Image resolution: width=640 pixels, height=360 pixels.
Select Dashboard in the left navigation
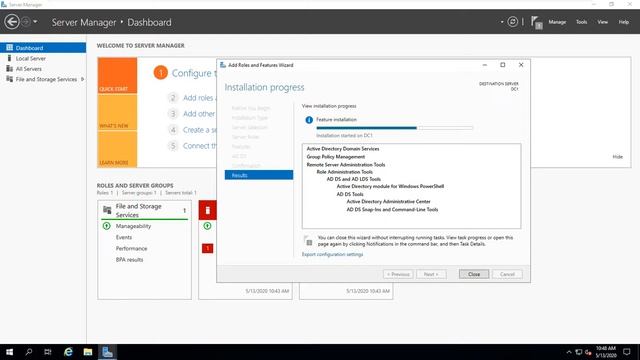click(x=43, y=48)
